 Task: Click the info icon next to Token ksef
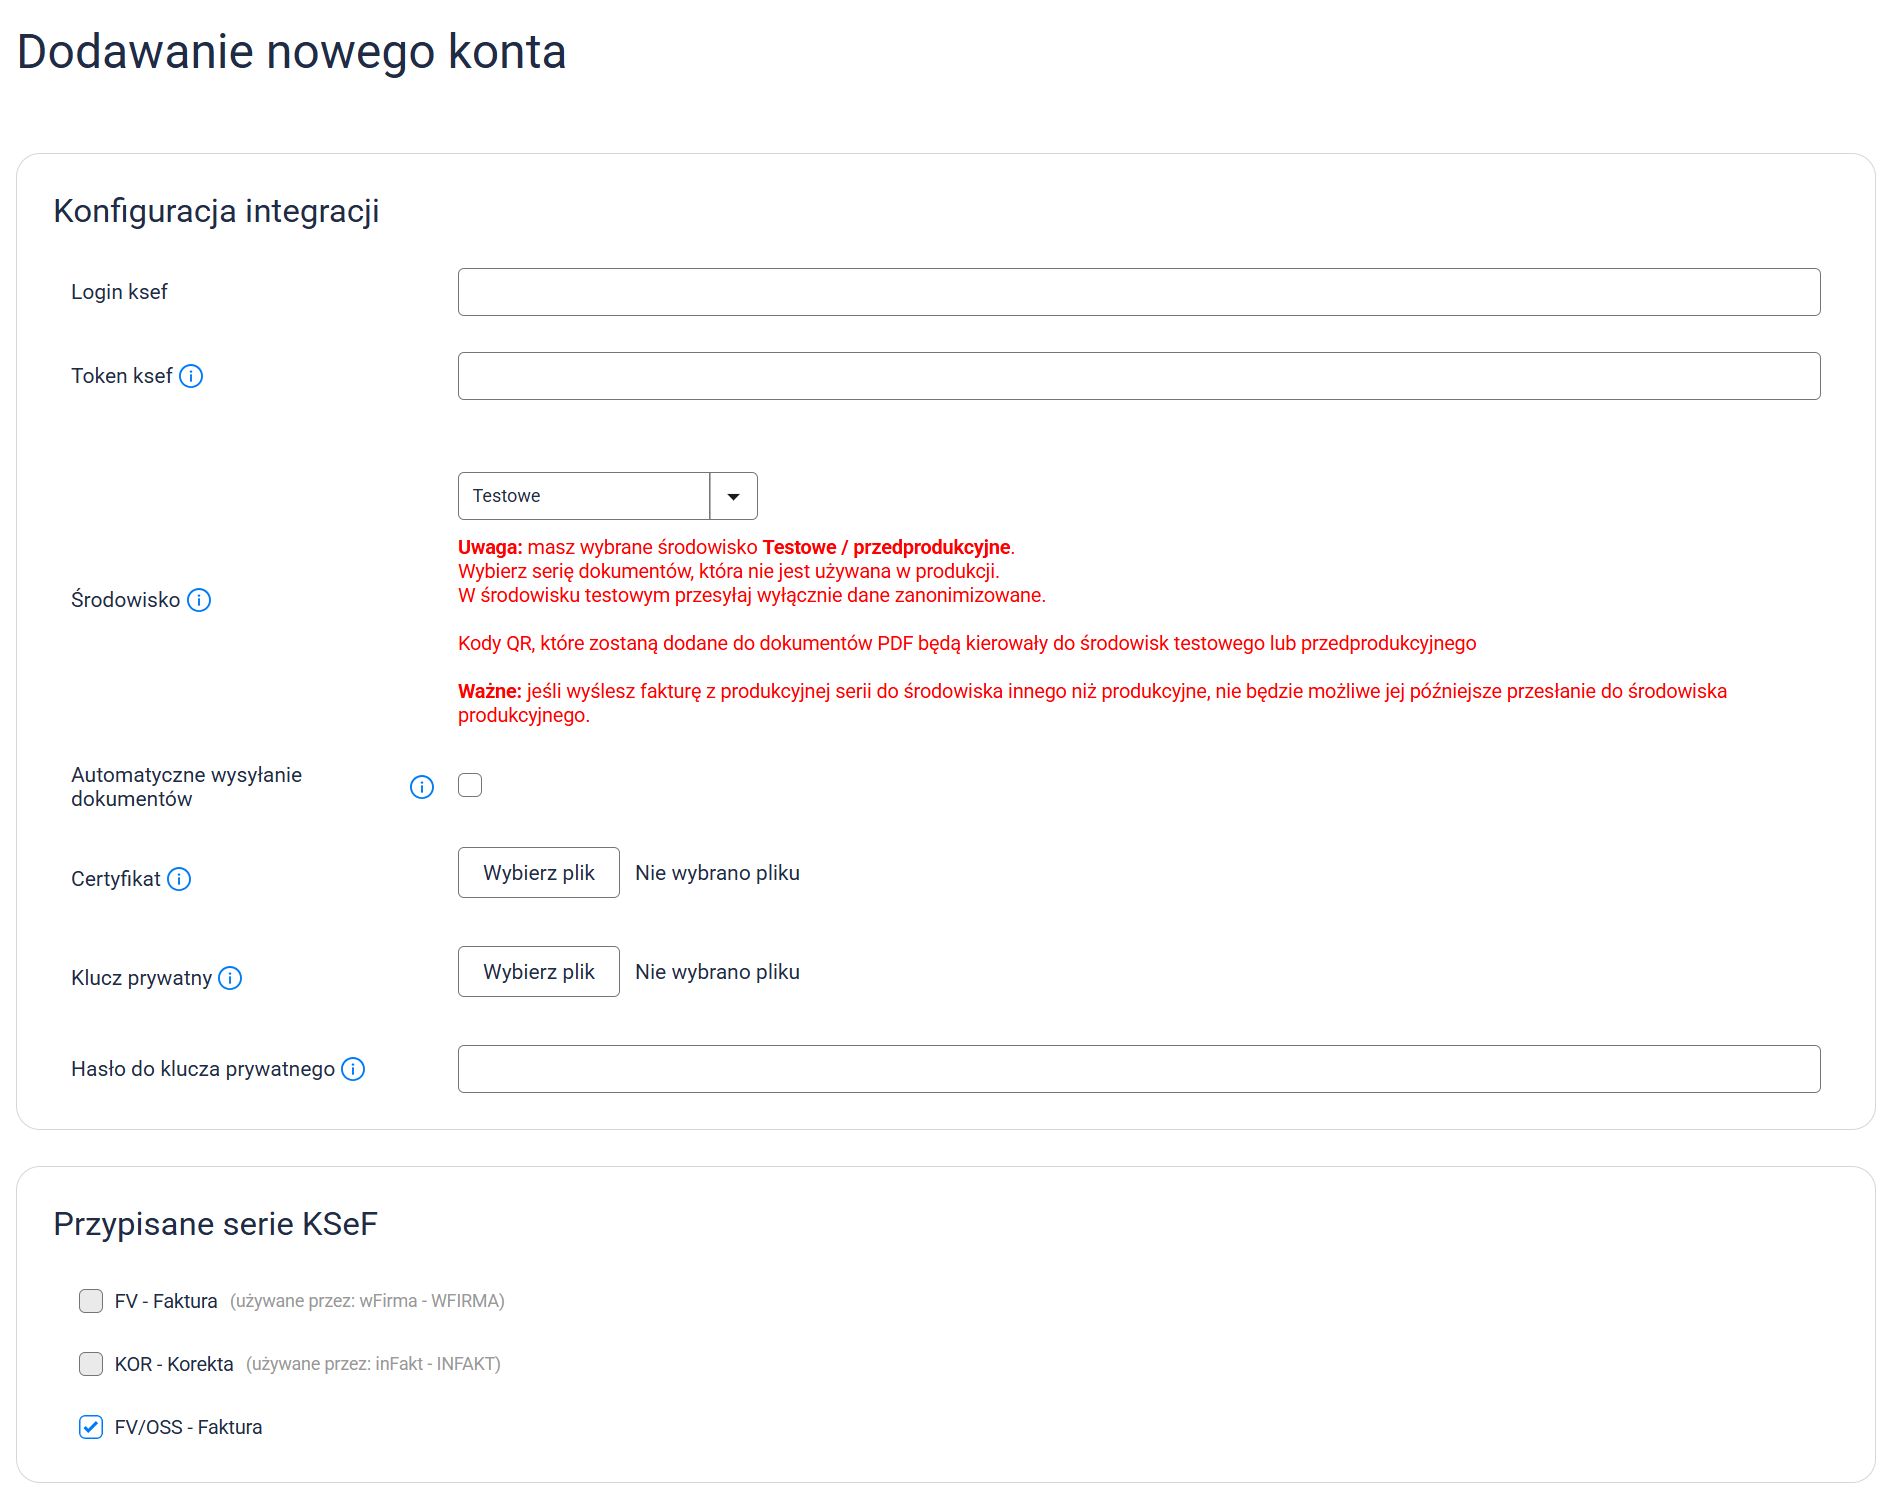(x=191, y=376)
